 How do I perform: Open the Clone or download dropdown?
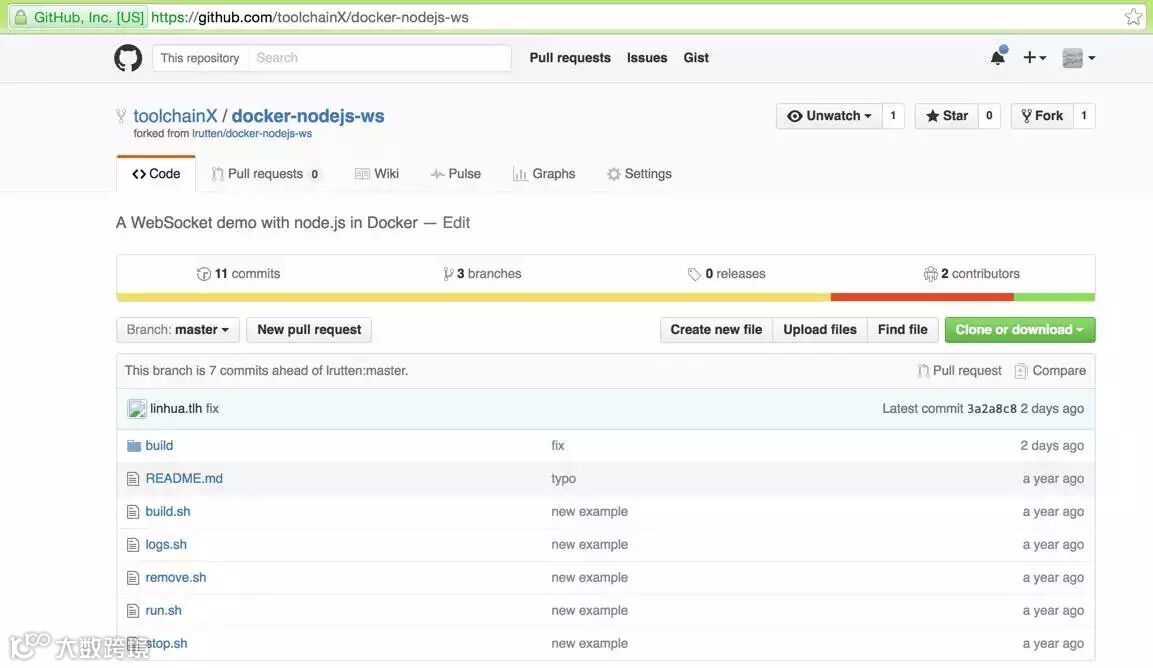[x=1020, y=330]
